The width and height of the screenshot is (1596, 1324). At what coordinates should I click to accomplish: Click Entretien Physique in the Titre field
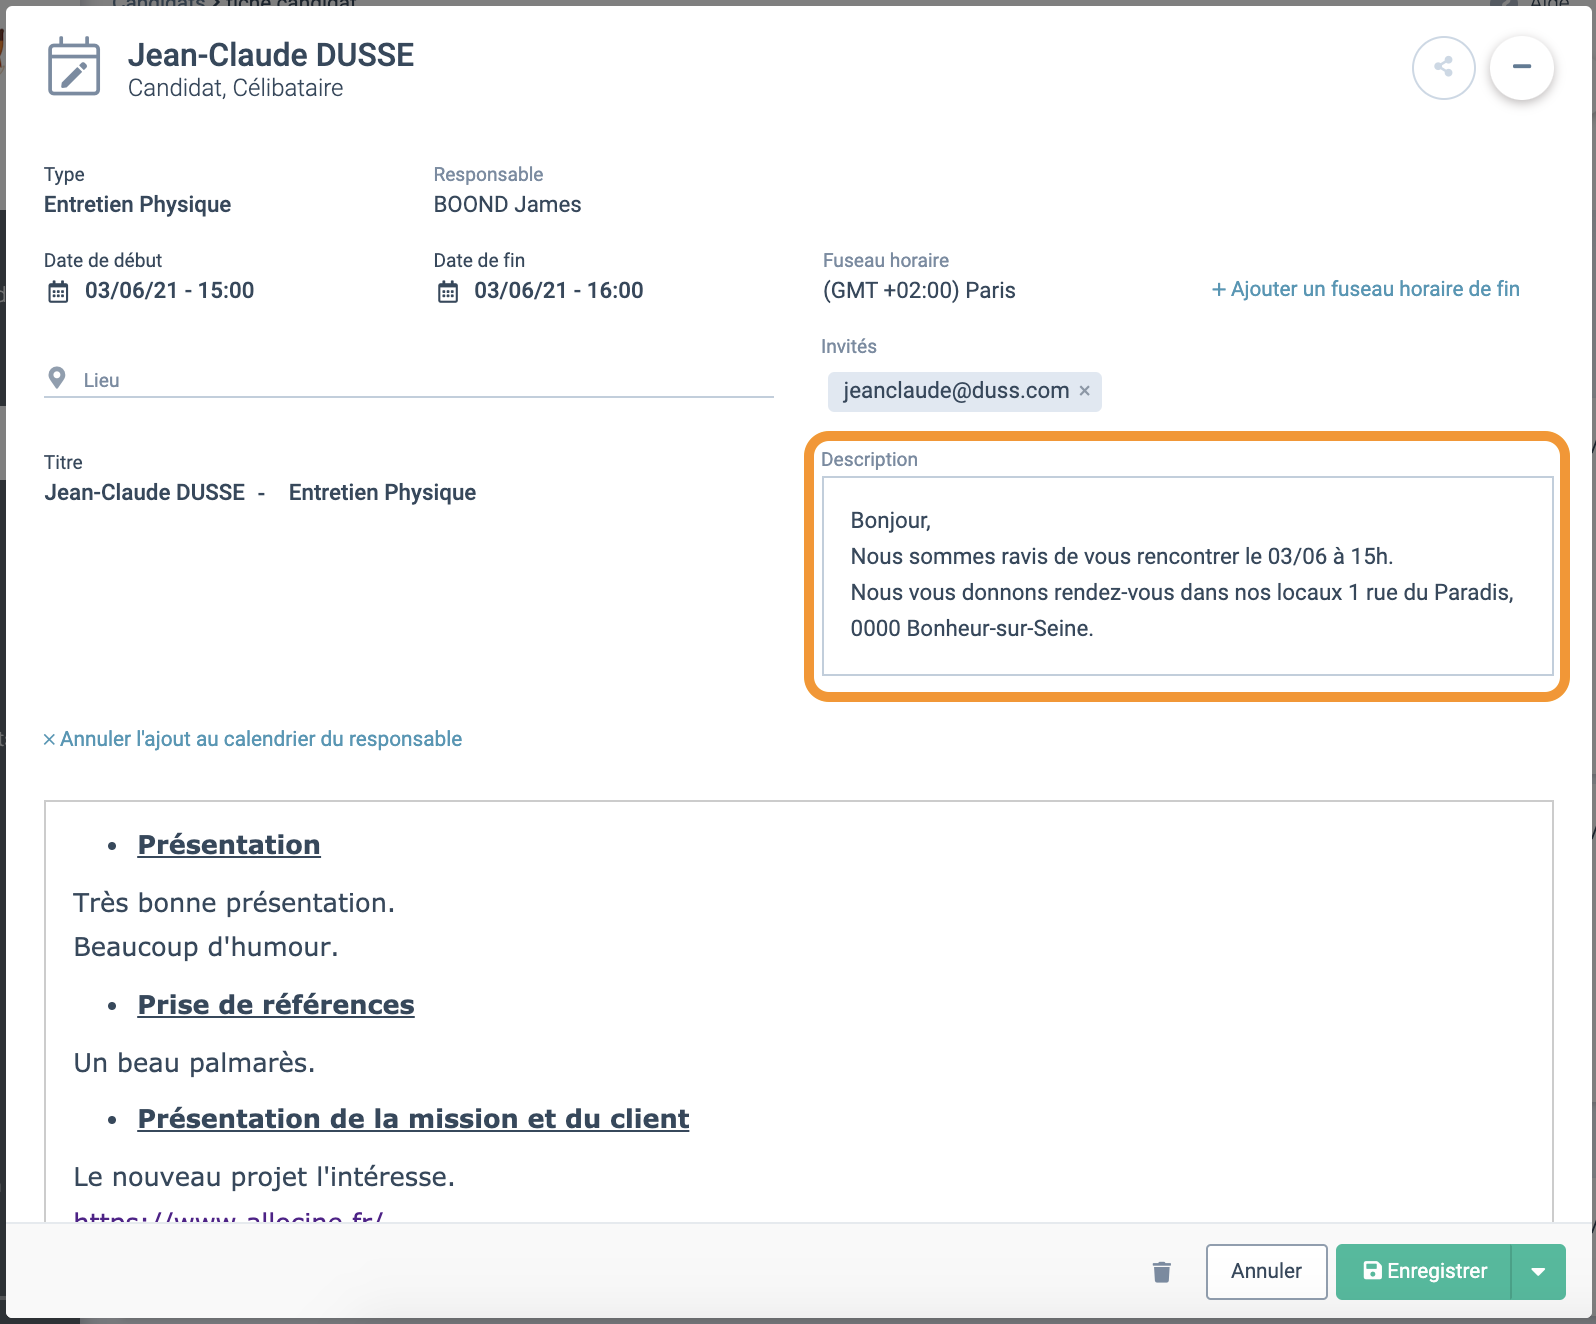tap(382, 493)
